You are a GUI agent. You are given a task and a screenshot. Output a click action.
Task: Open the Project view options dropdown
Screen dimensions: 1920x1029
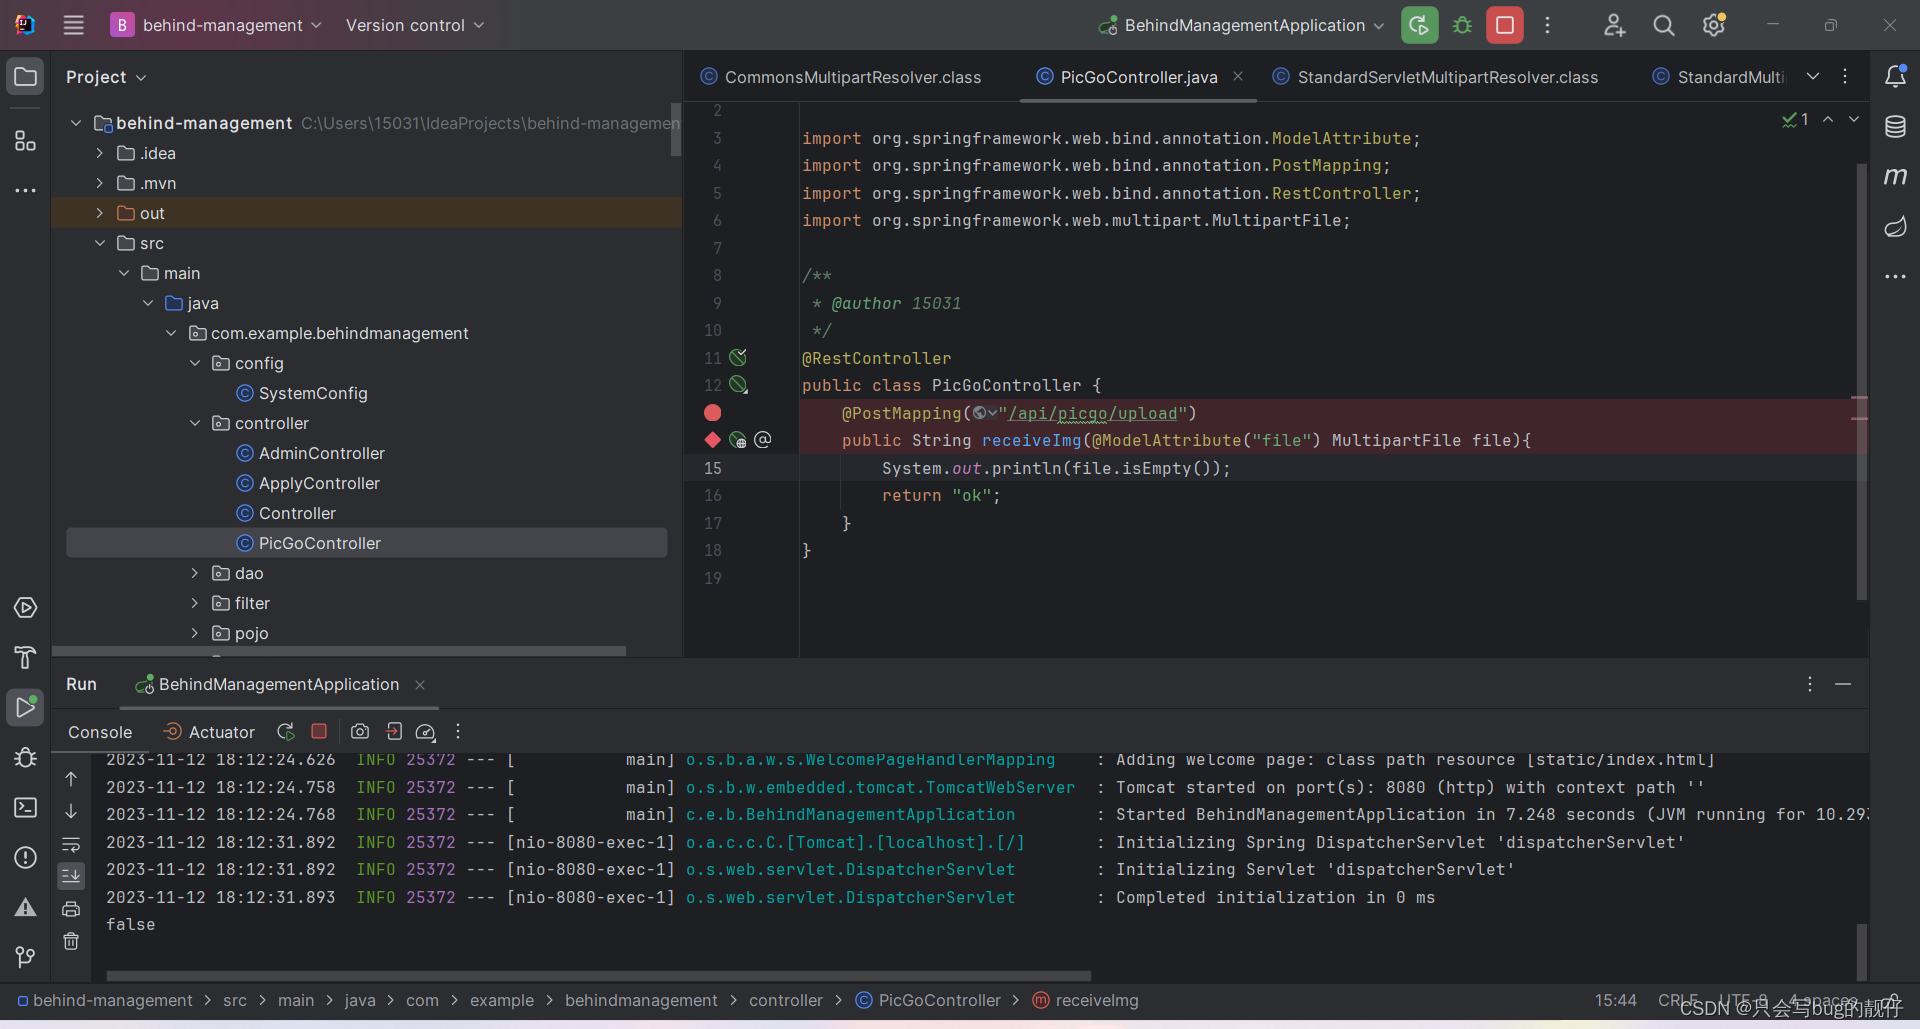tap(106, 77)
